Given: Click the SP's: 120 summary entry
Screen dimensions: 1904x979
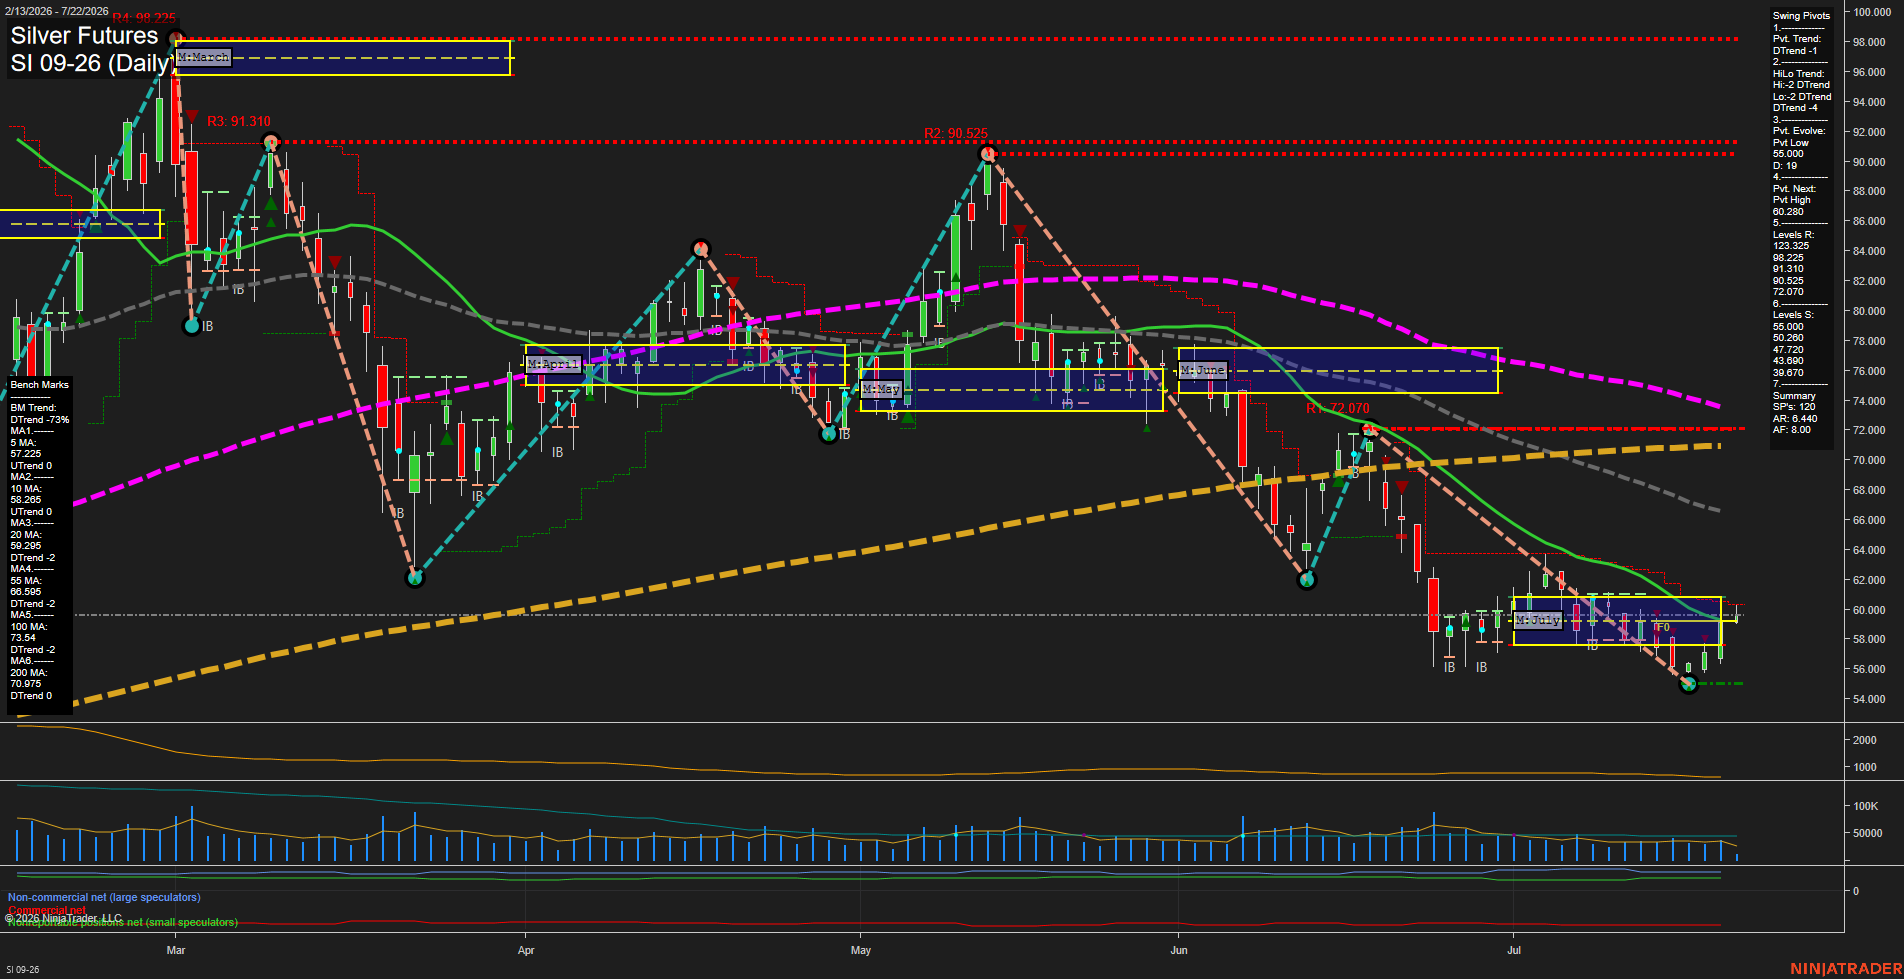Looking at the screenshot, I should (1794, 407).
